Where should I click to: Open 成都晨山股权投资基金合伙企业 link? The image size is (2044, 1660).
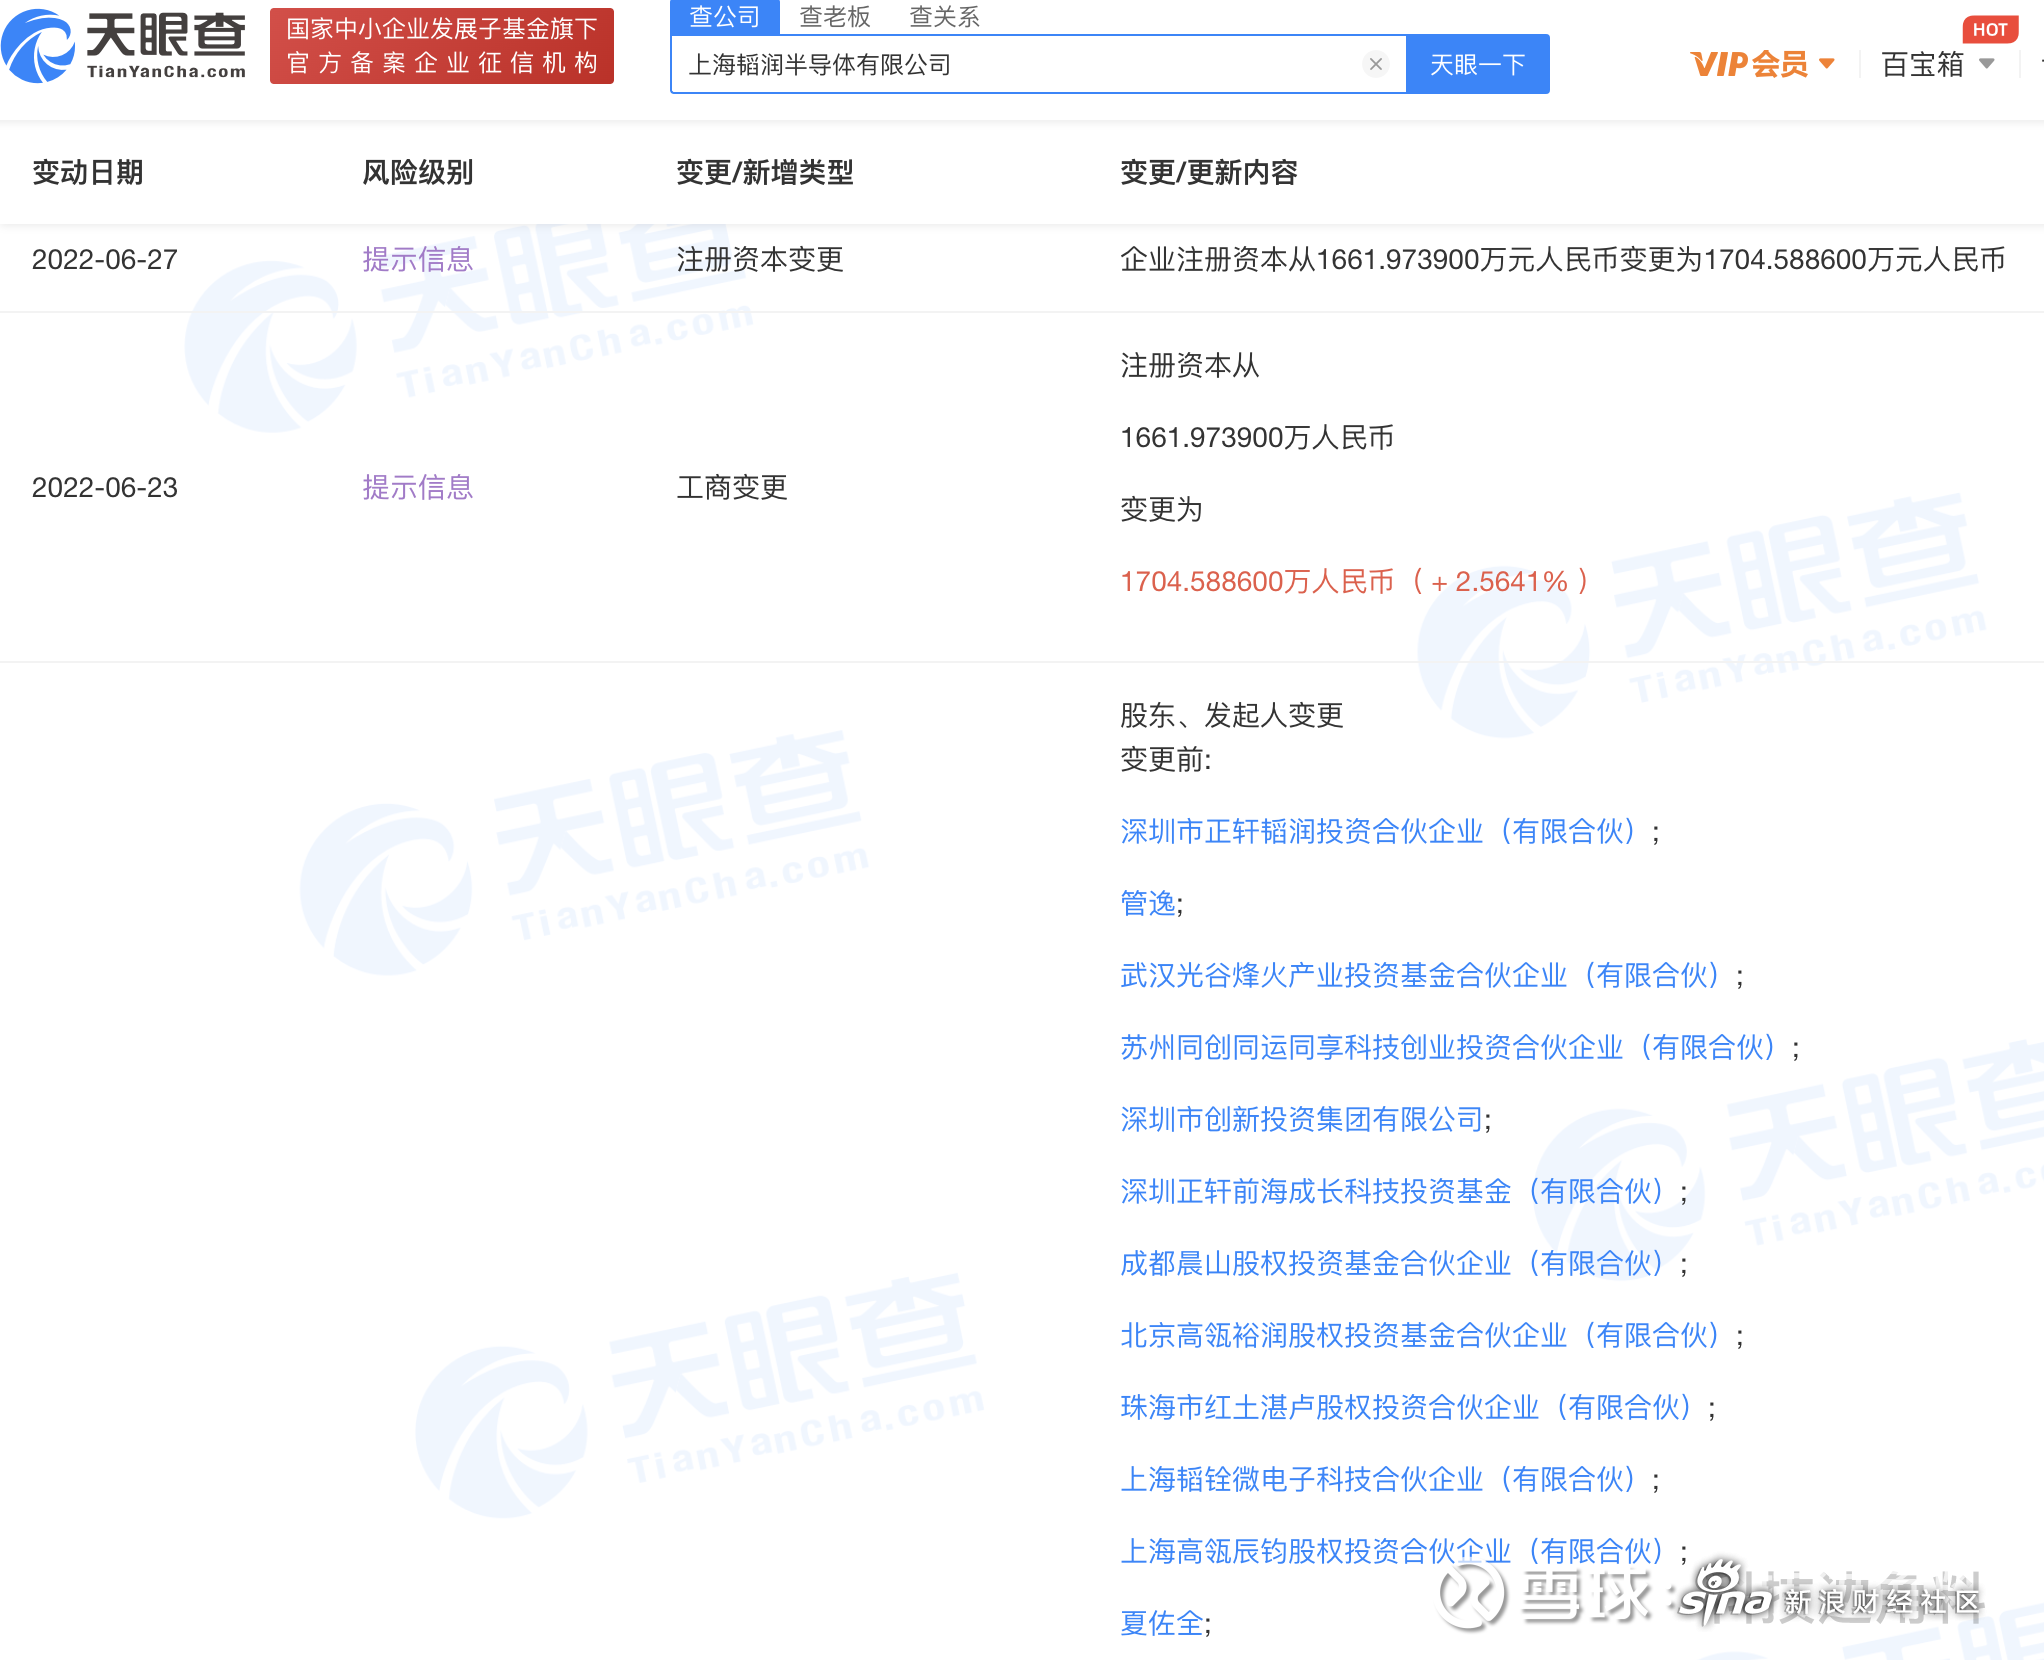point(1393,1264)
